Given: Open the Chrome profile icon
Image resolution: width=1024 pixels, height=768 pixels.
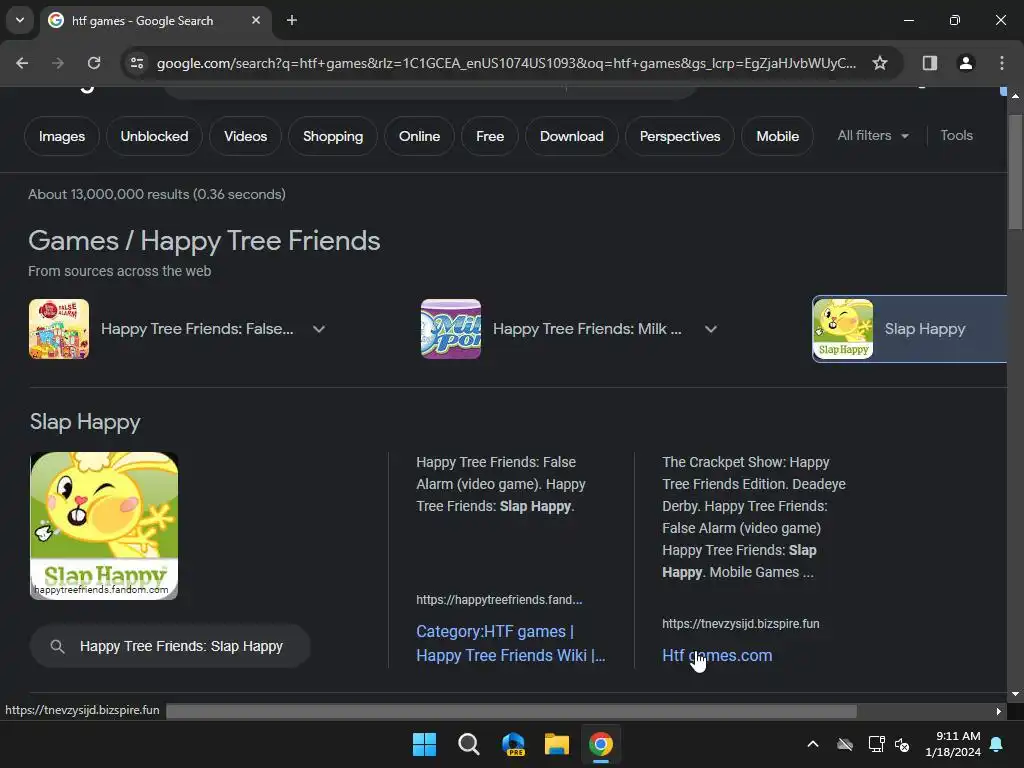Looking at the screenshot, I should pyautogui.click(x=965, y=63).
